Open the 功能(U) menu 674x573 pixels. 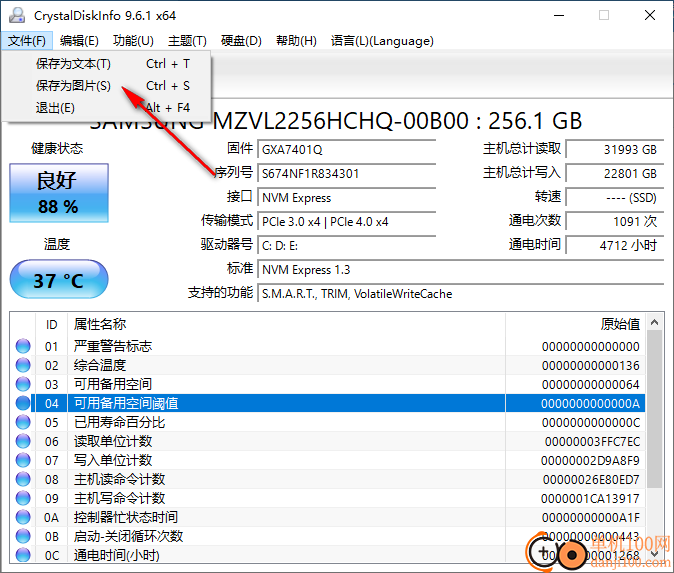[x=133, y=41]
